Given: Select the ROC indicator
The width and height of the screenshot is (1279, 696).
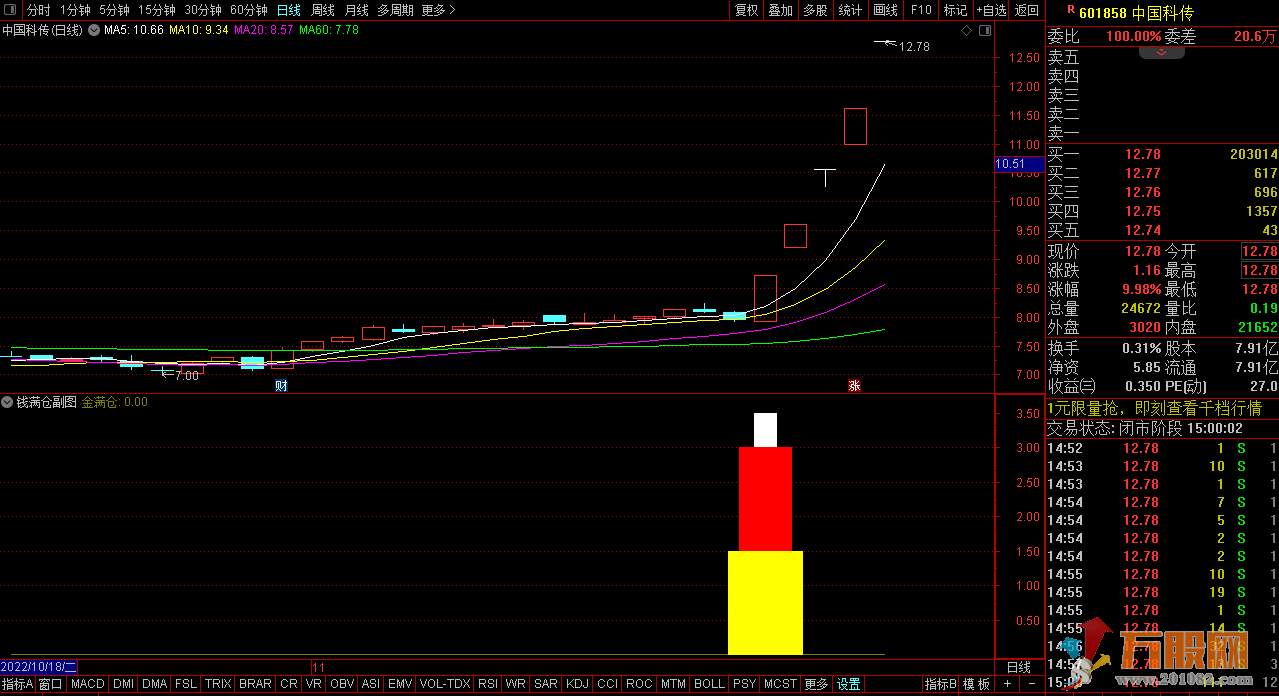Looking at the screenshot, I should tap(640, 684).
